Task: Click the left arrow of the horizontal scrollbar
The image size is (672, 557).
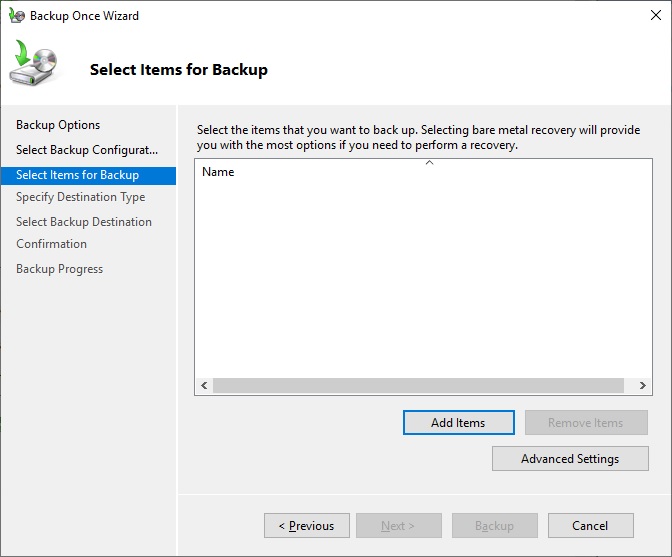Action: tap(204, 386)
